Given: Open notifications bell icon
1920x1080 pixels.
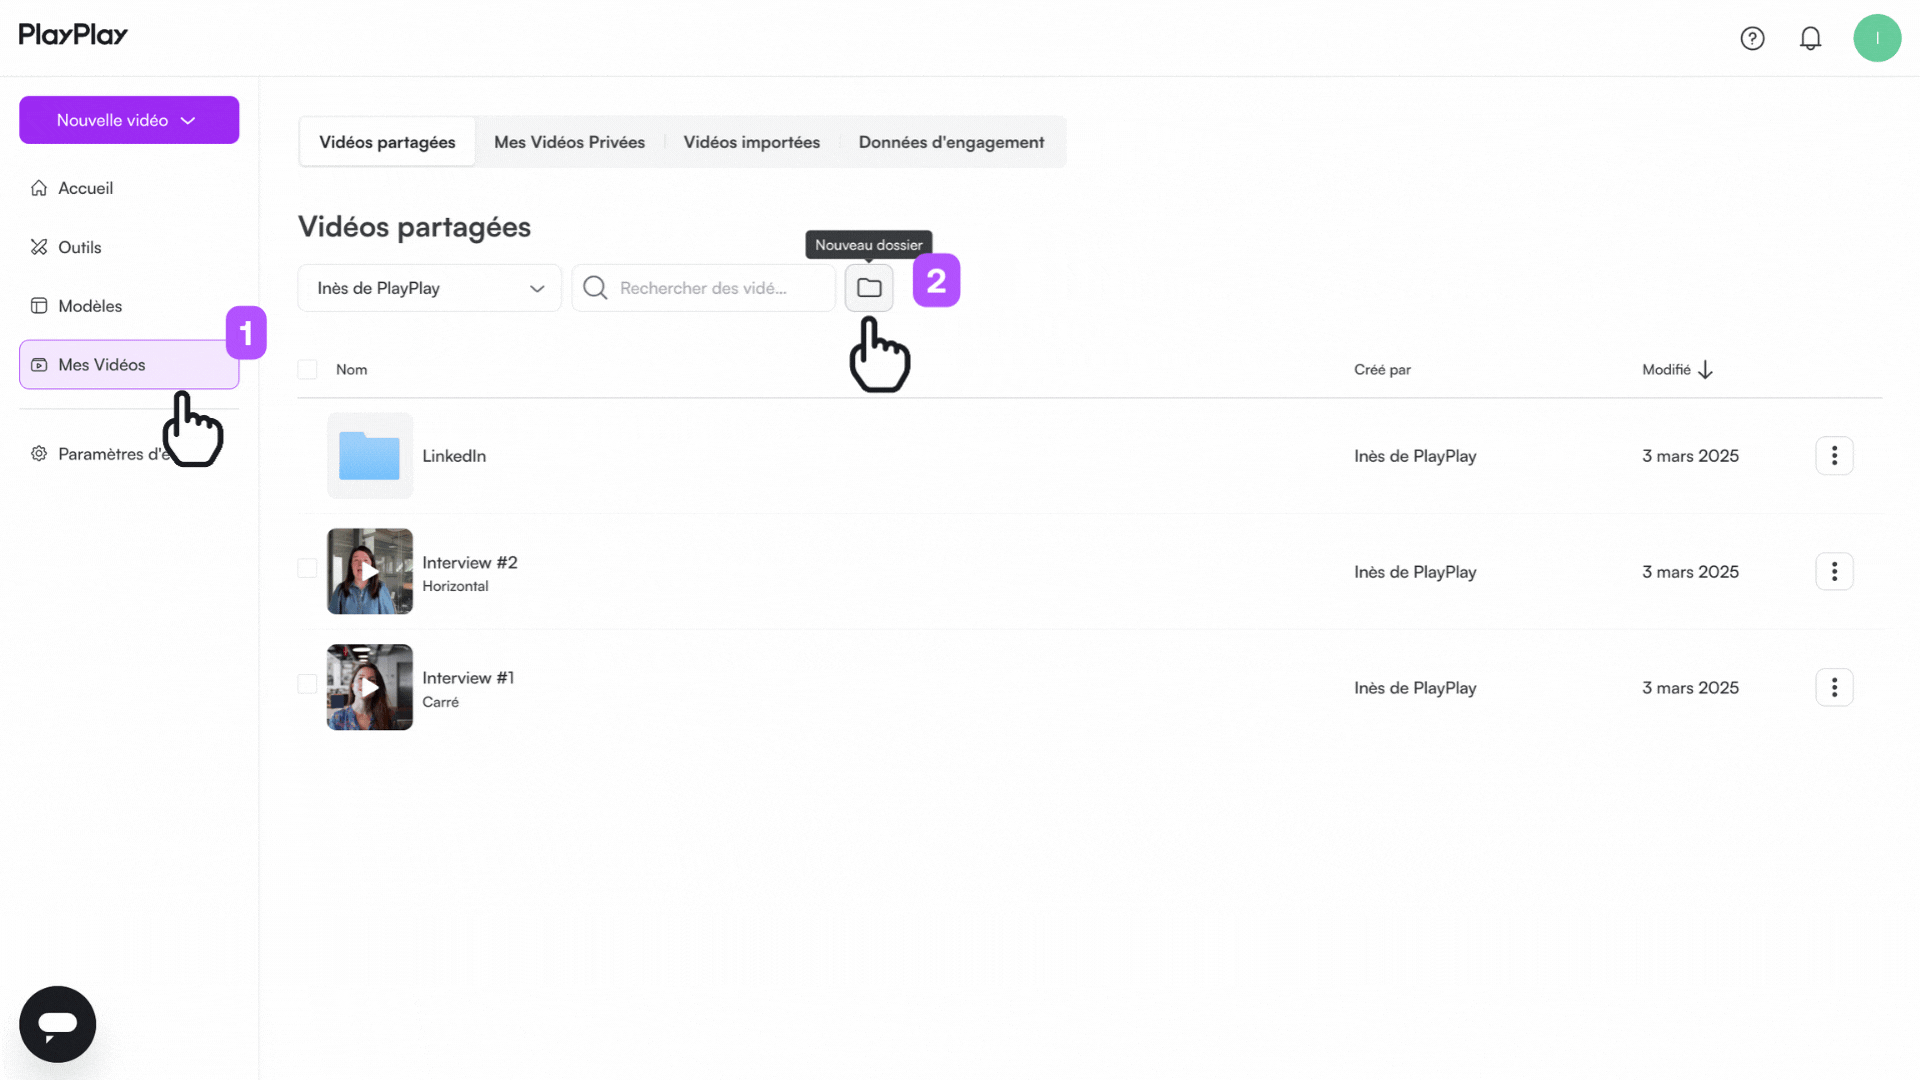Looking at the screenshot, I should (x=1810, y=38).
